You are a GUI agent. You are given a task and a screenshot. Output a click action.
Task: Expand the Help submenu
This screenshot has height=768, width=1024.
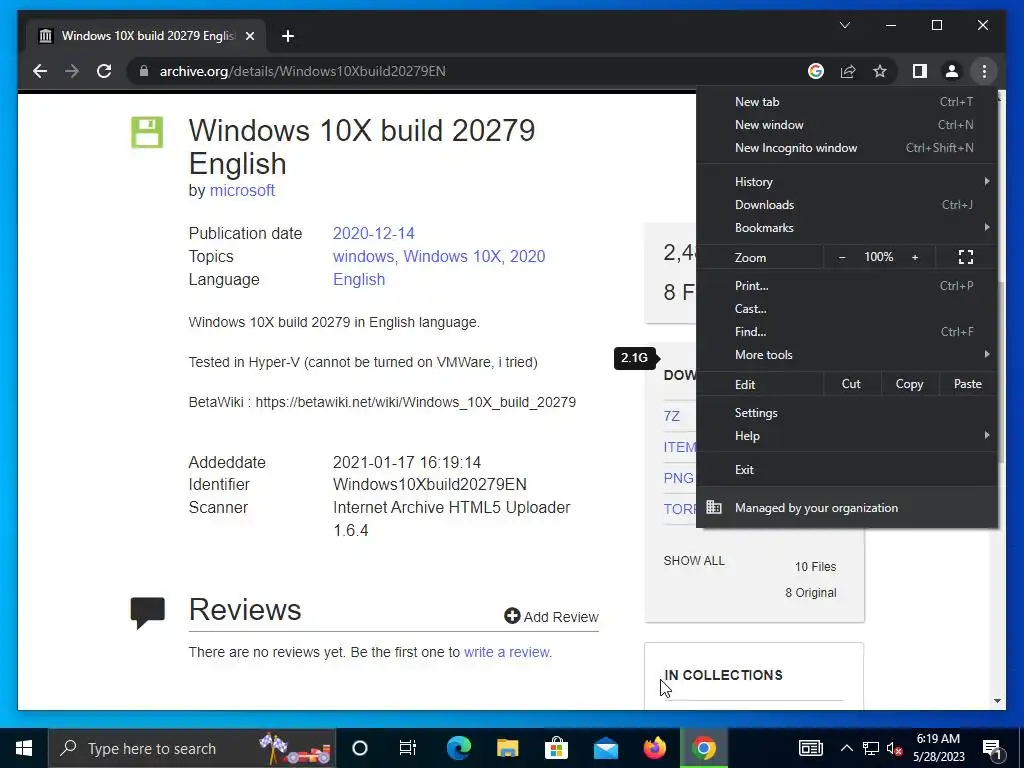[847, 436]
